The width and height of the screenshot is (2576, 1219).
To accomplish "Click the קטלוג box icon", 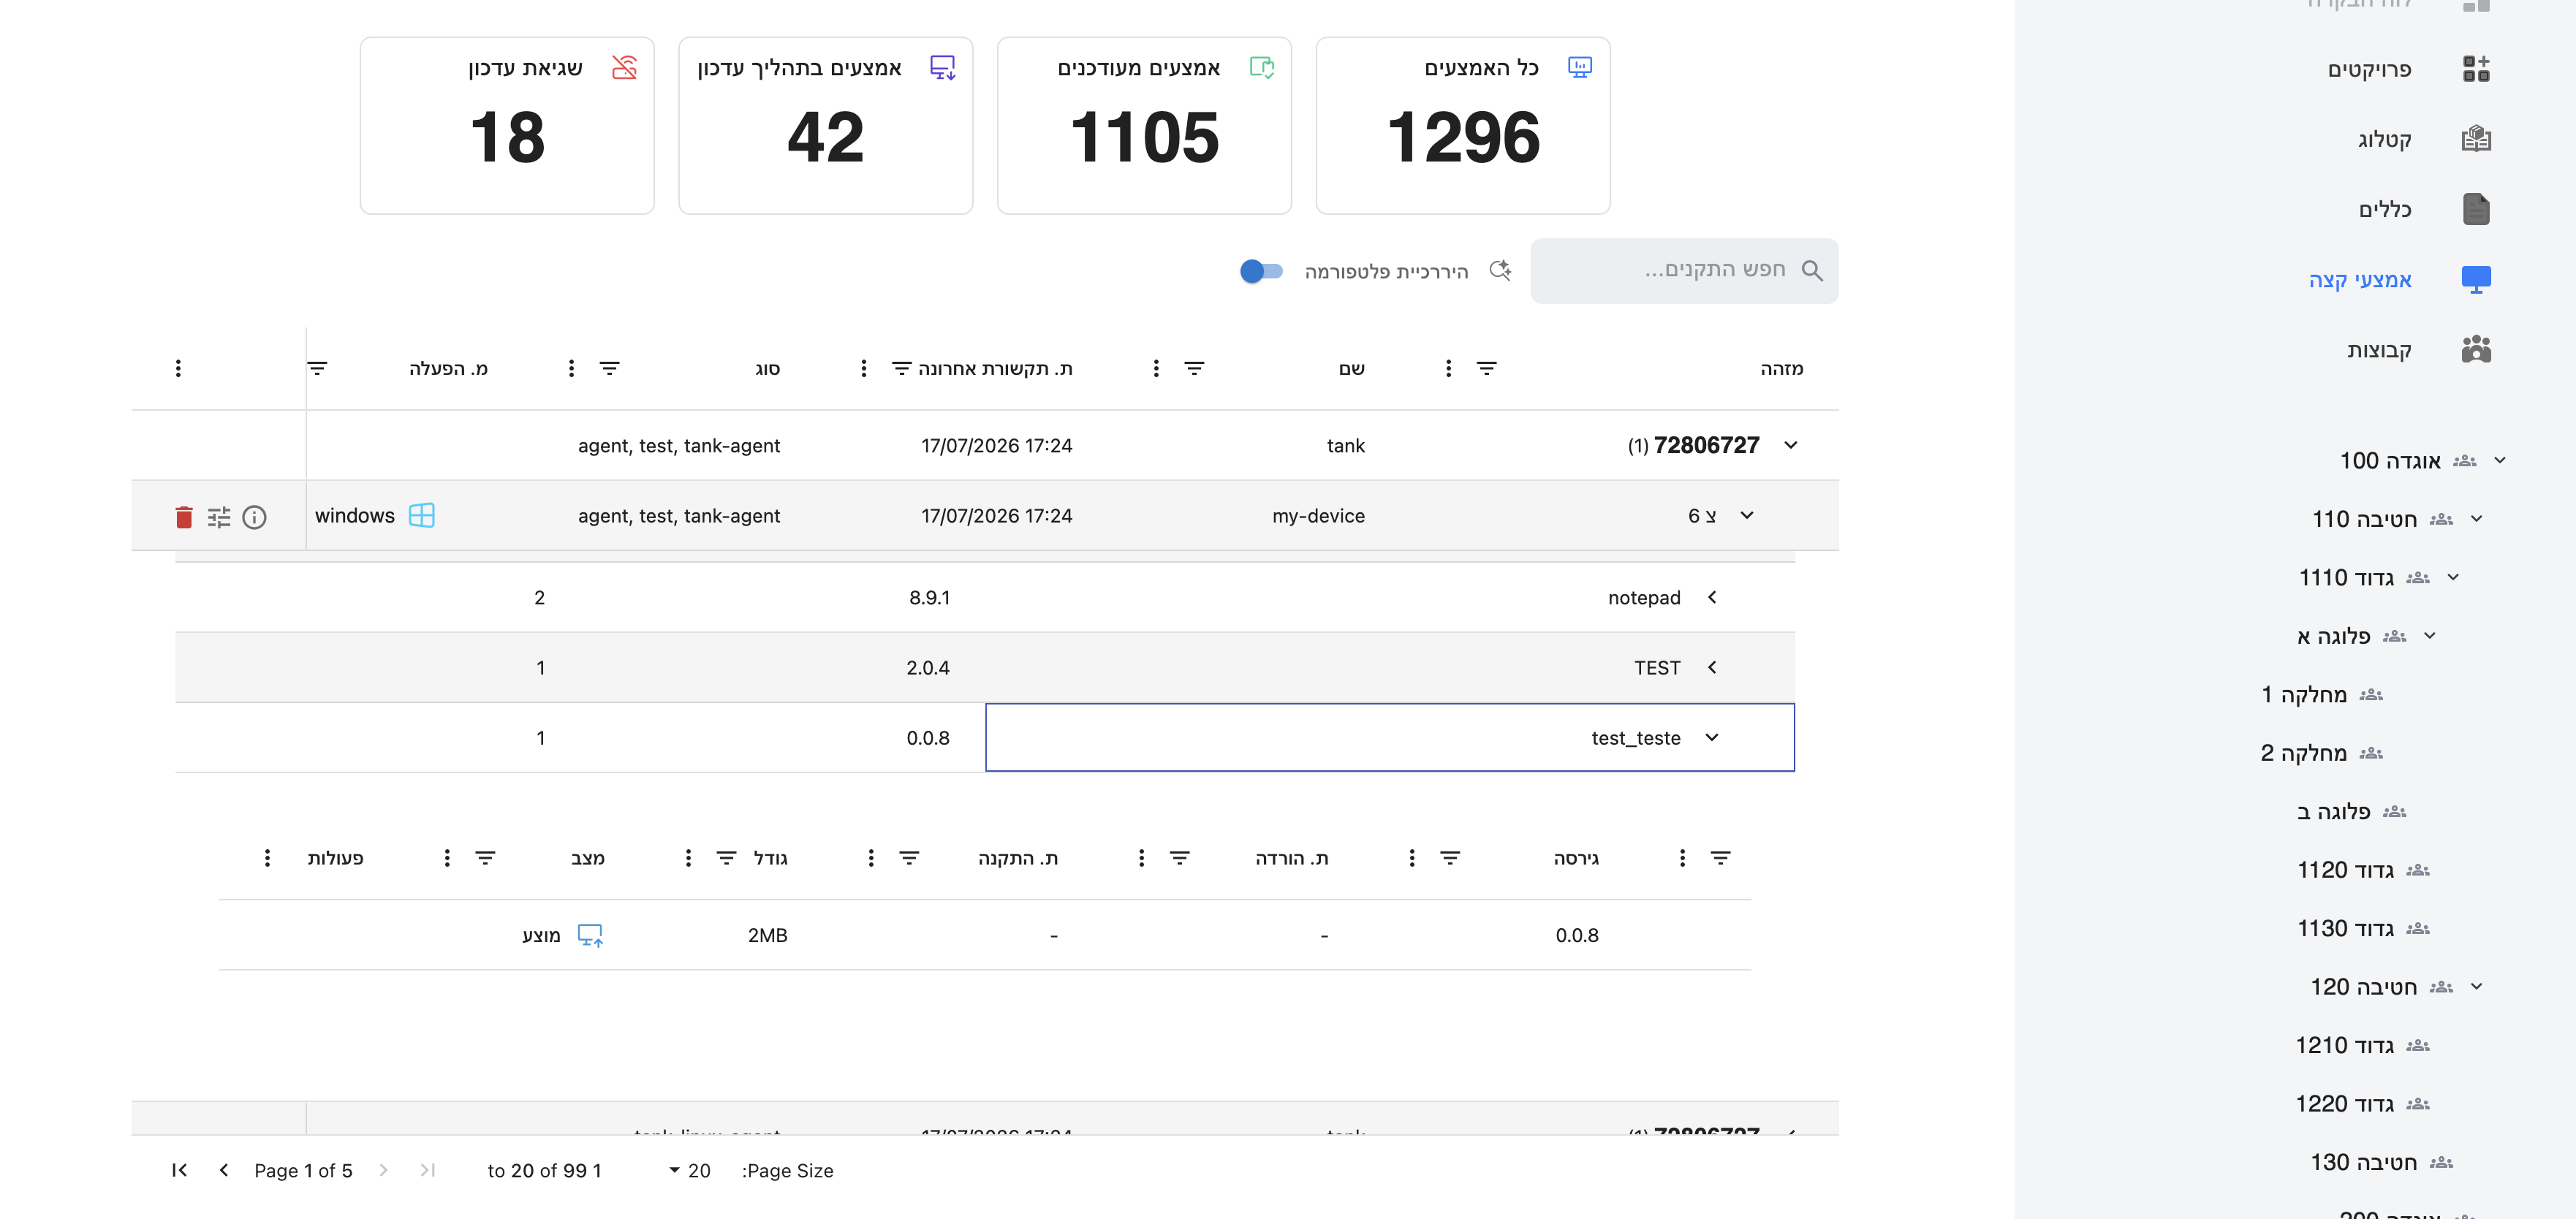I will coord(2476,139).
